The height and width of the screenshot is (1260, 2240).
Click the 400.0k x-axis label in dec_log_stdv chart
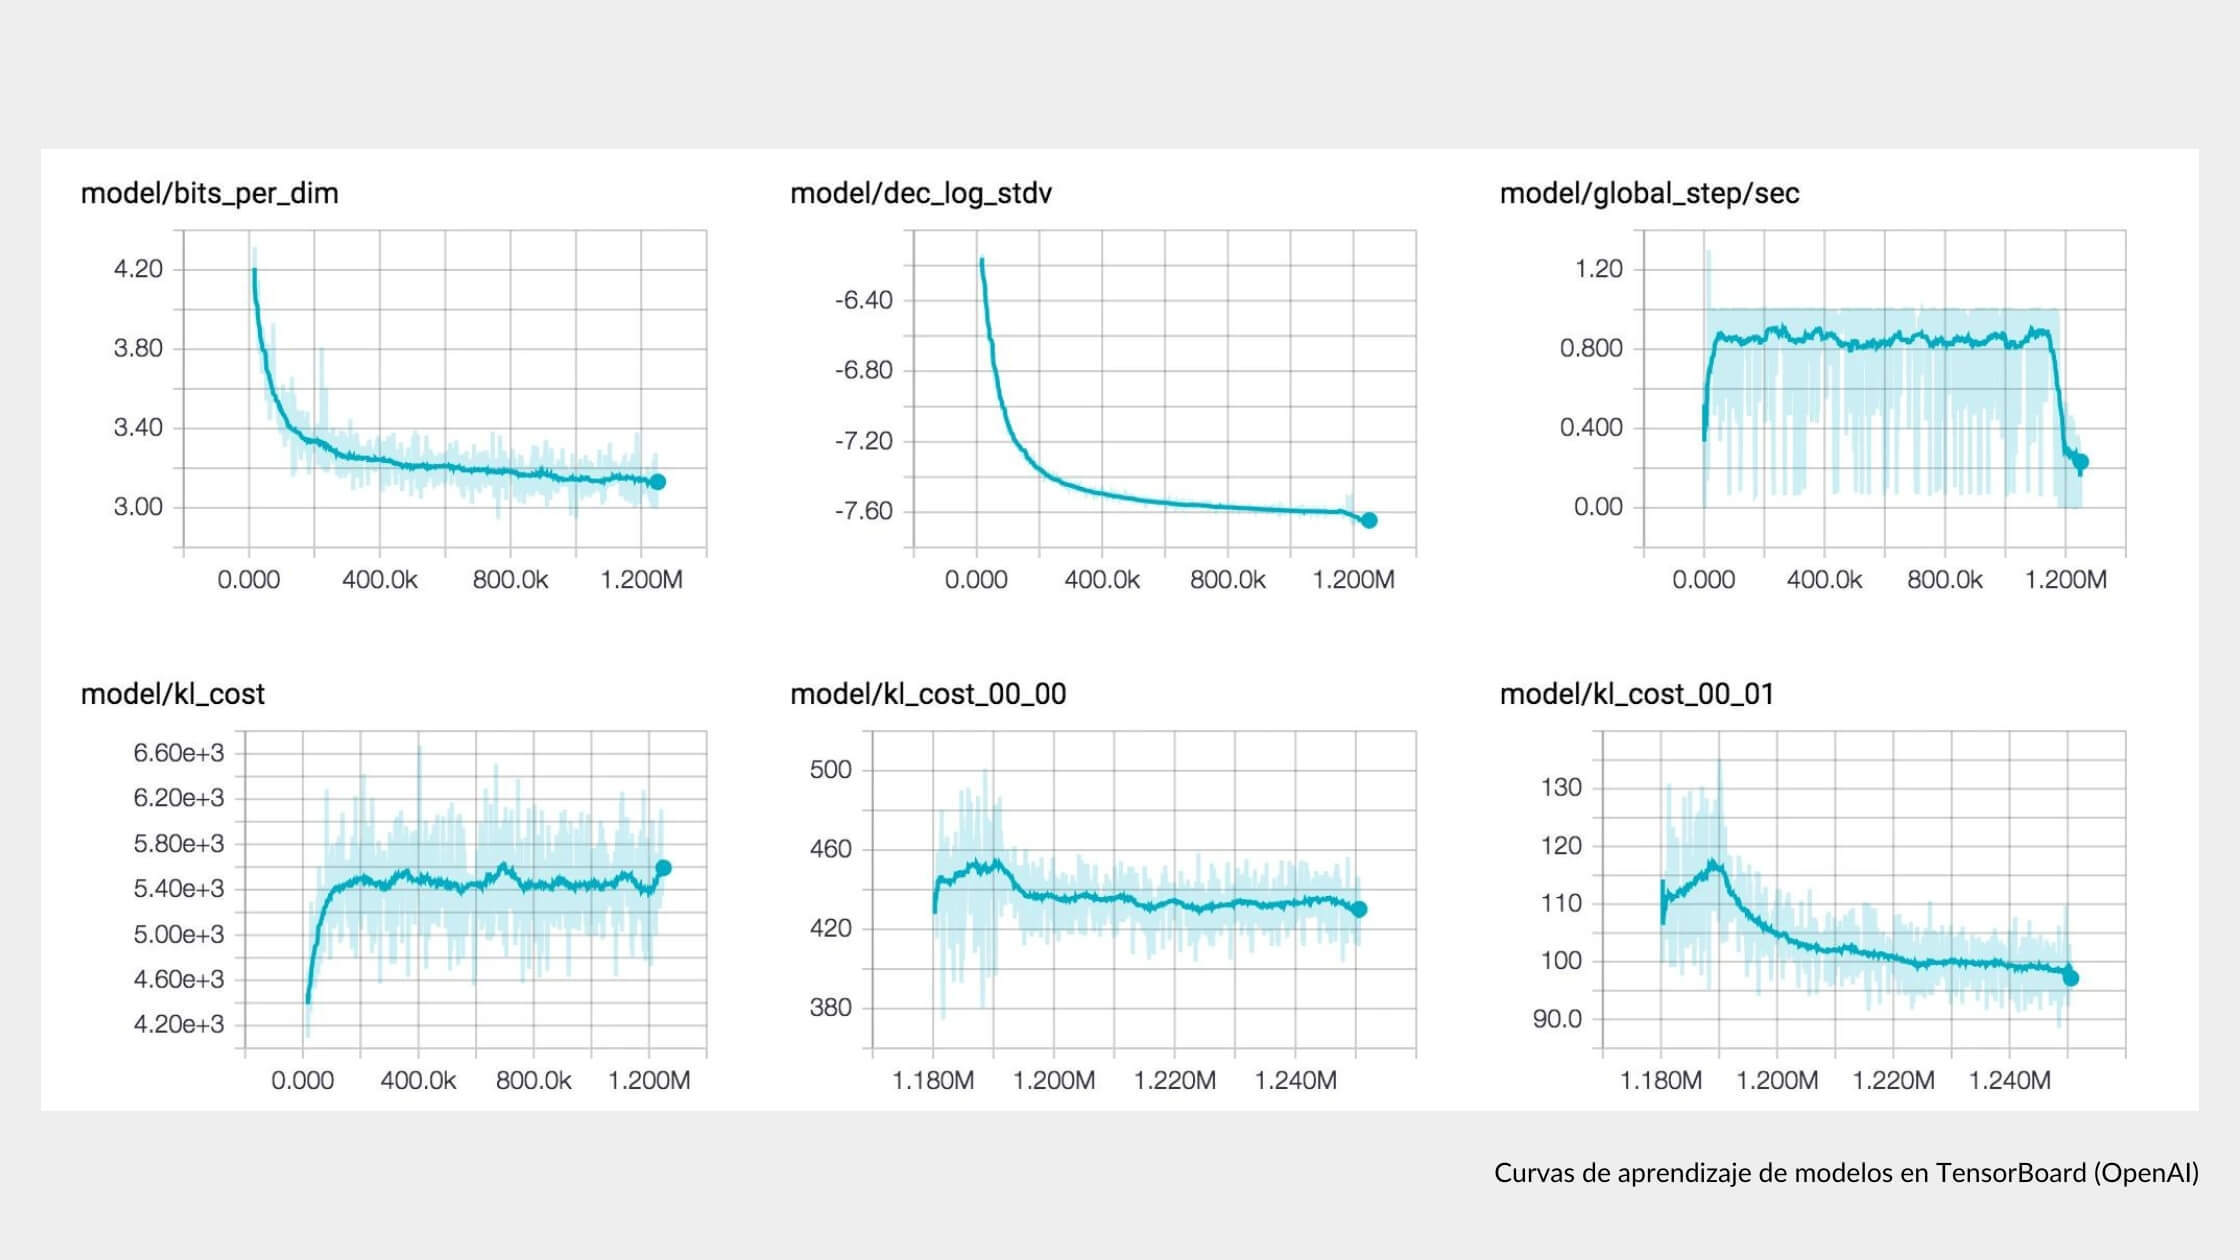(x=1102, y=580)
